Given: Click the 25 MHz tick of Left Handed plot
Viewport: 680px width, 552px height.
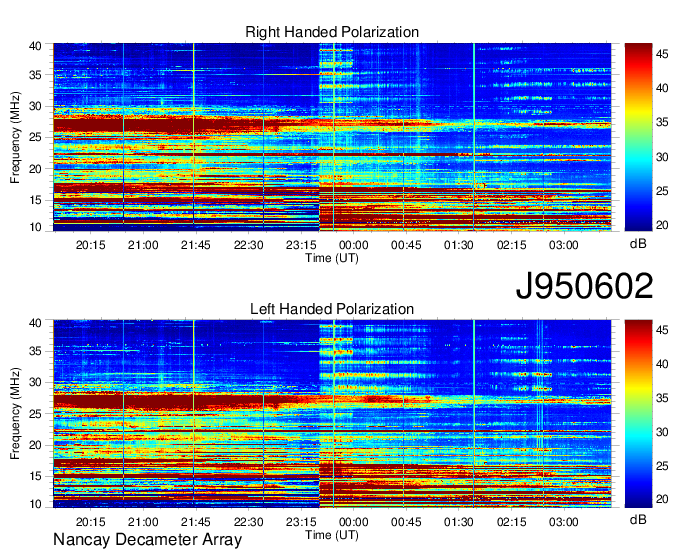Looking at the screenshot, I should 35,414.
